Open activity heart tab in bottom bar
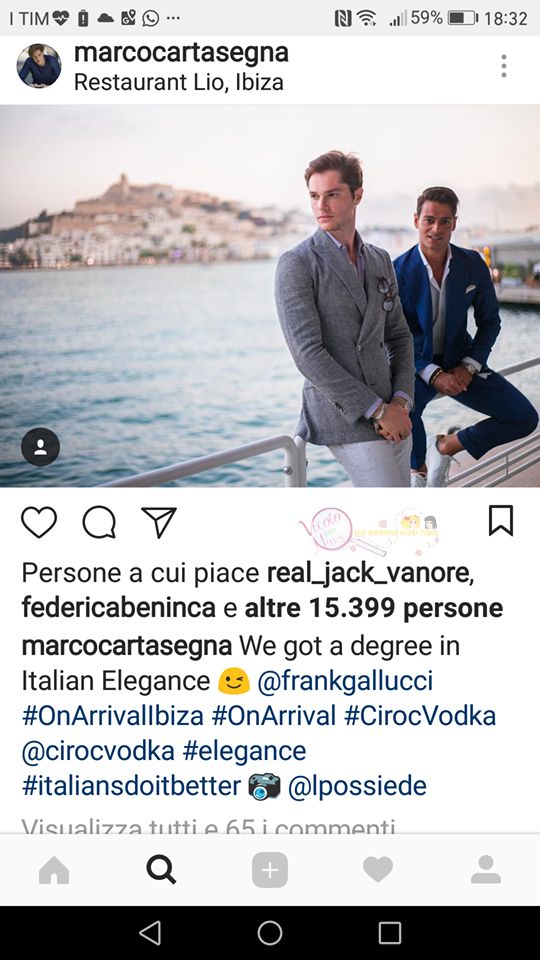Image resolution: width=540 pixels, height=960 pixels. coord(378,870)
